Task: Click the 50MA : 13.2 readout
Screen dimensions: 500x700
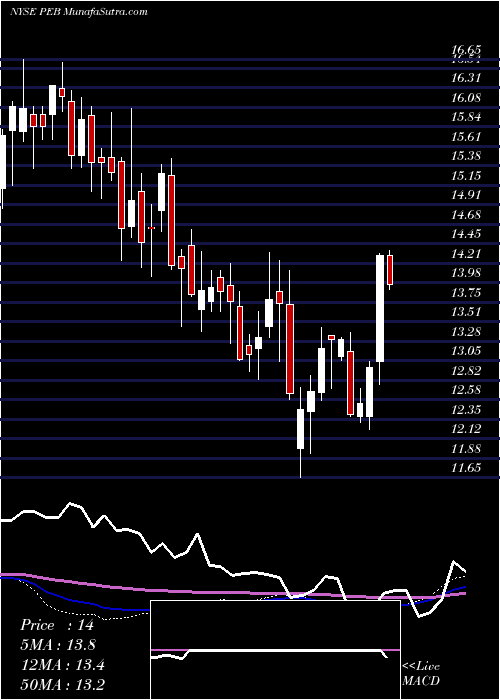Action: pos(62,685)
